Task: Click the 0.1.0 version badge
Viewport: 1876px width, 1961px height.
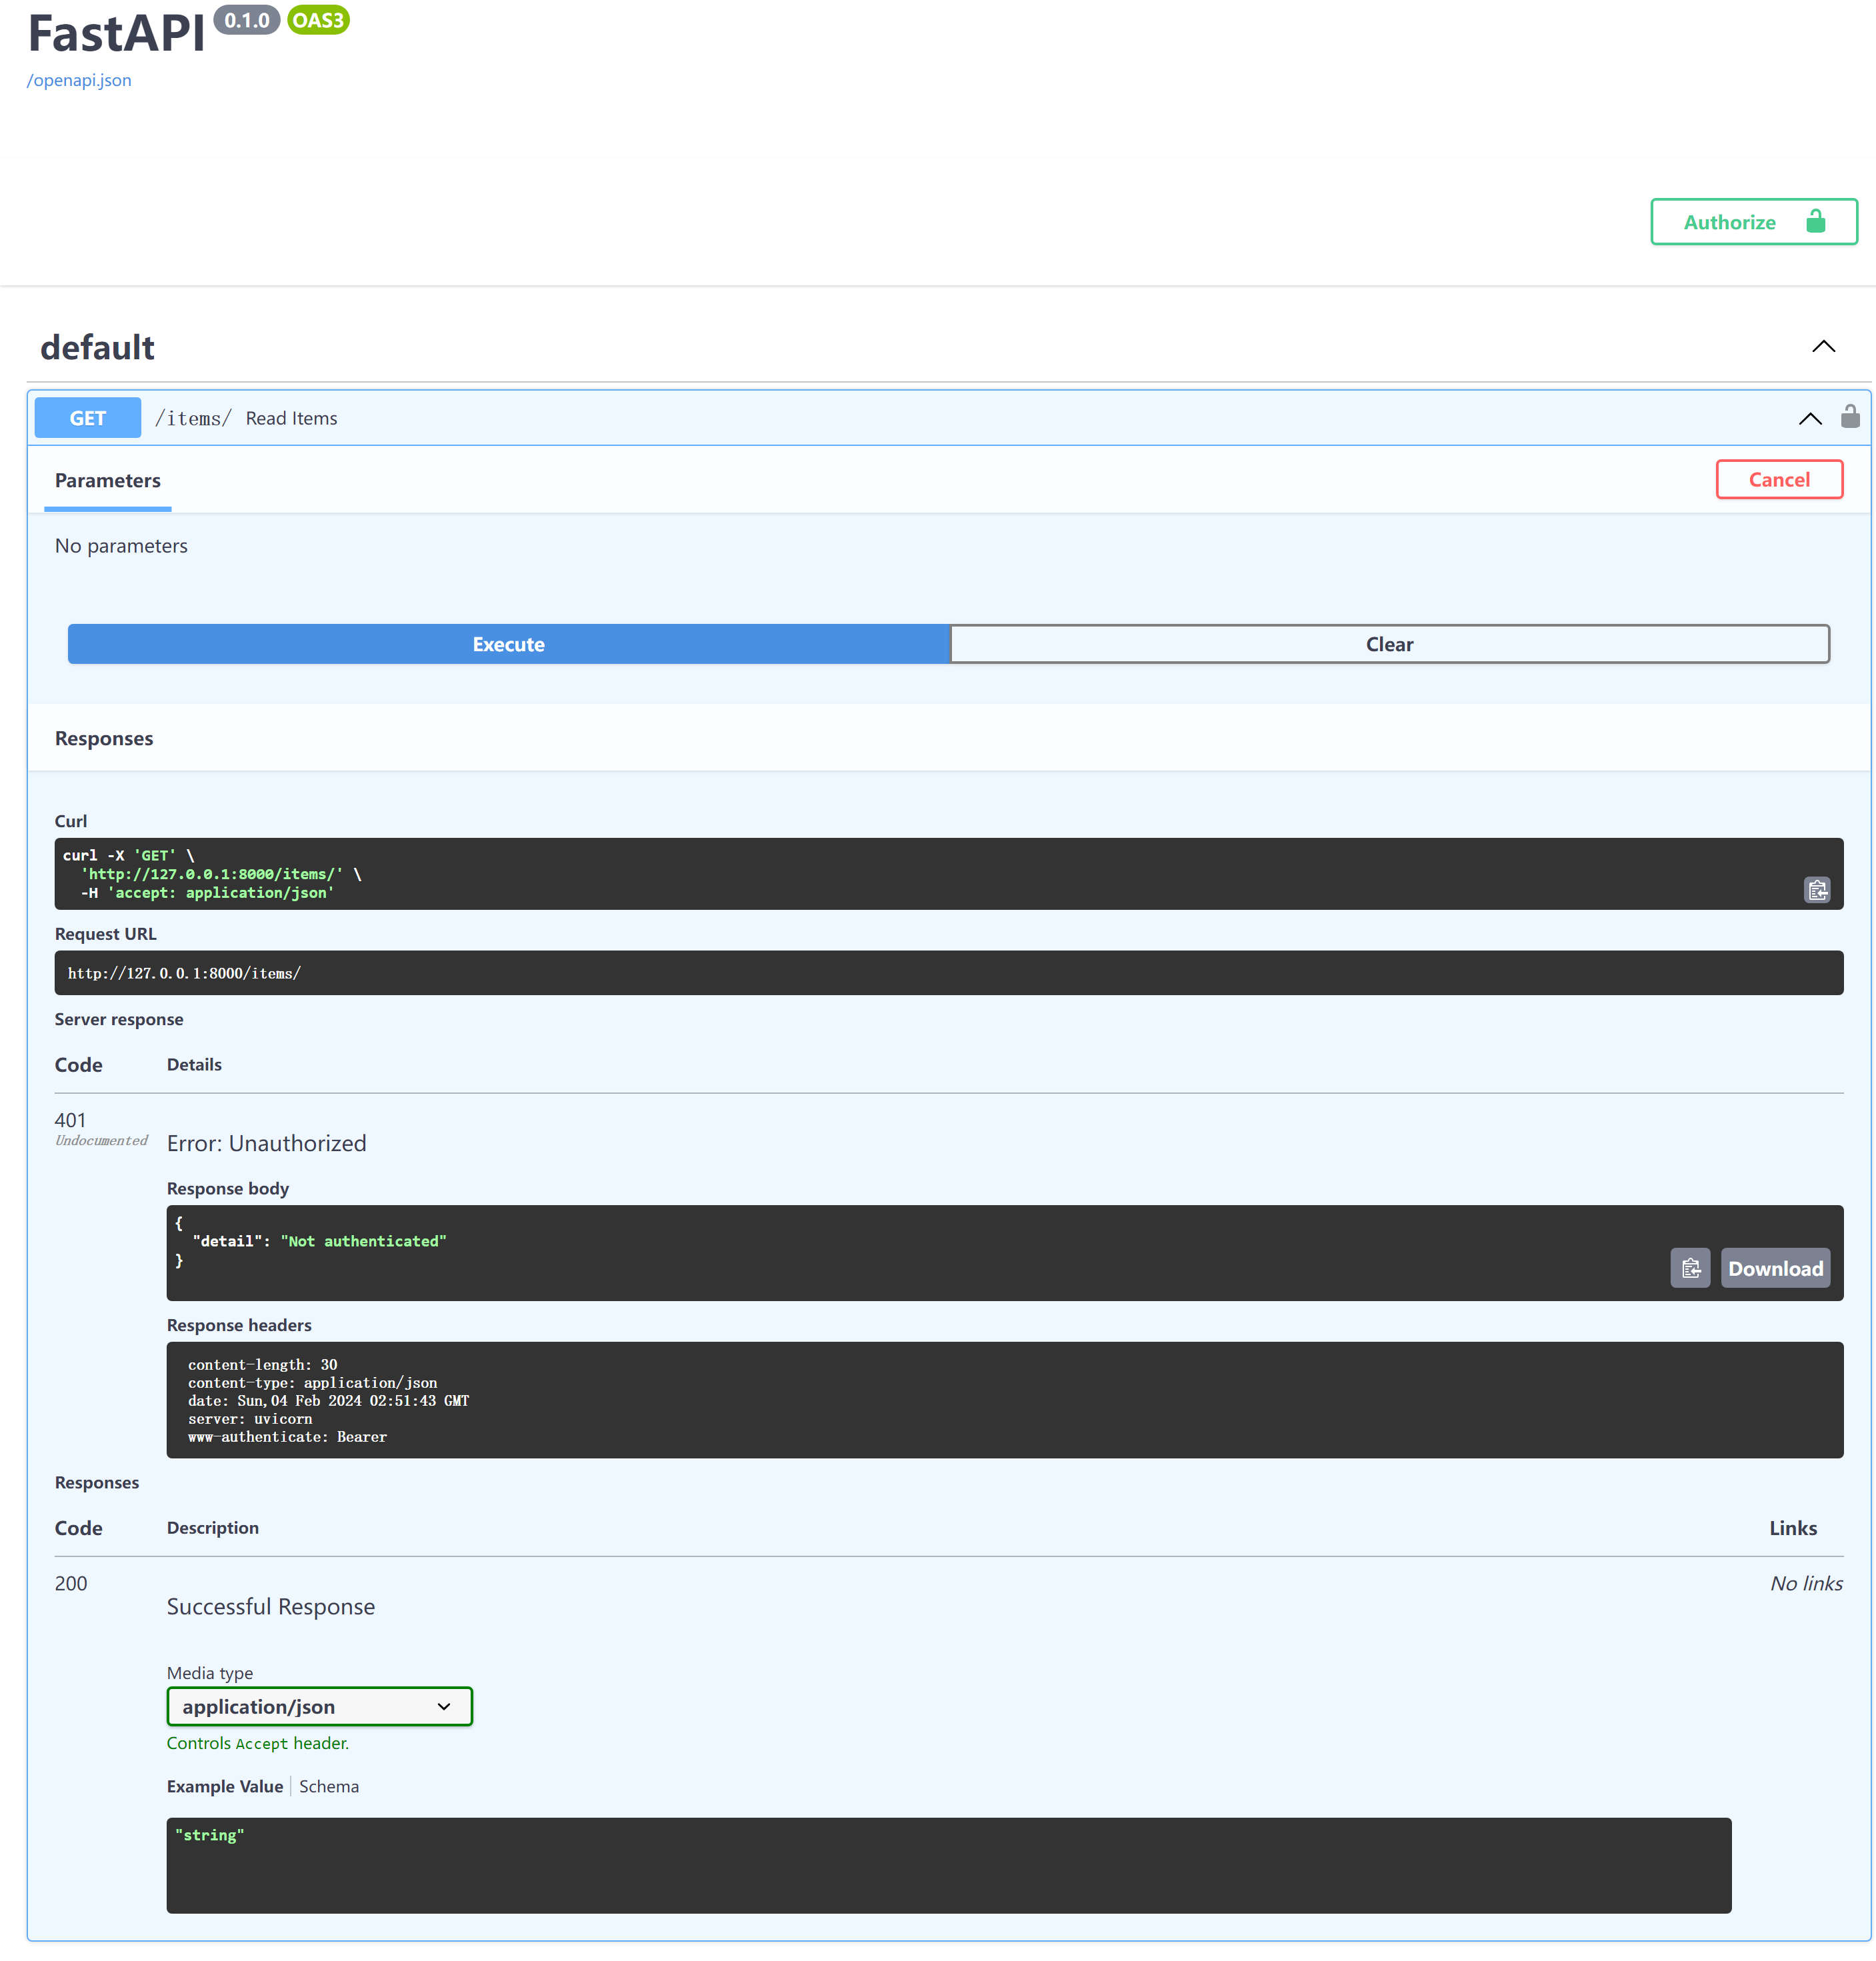Action: tap(245, 19)
